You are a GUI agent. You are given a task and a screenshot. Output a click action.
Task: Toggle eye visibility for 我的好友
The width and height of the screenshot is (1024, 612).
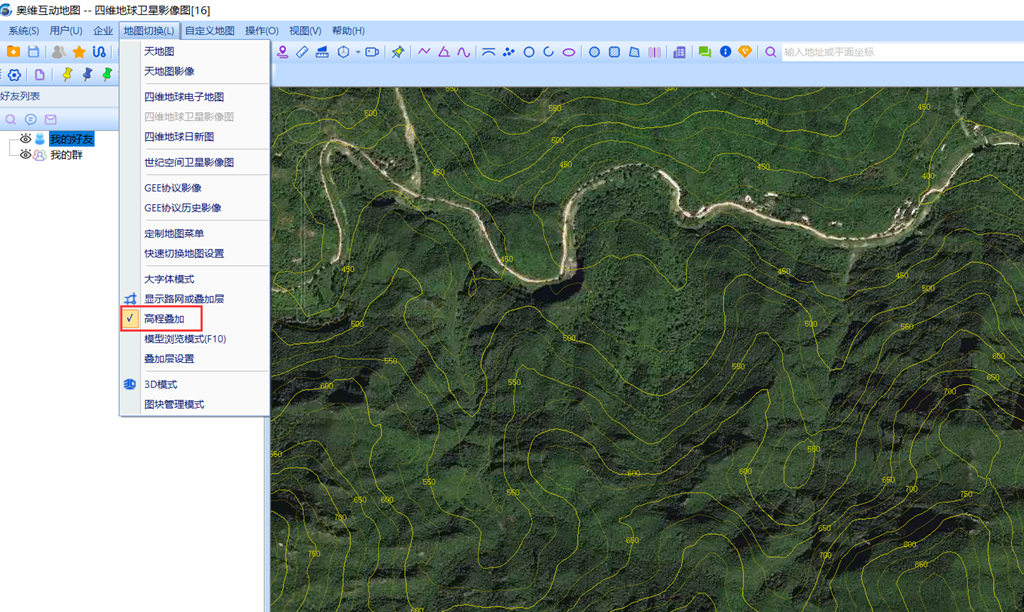(26, 139)
